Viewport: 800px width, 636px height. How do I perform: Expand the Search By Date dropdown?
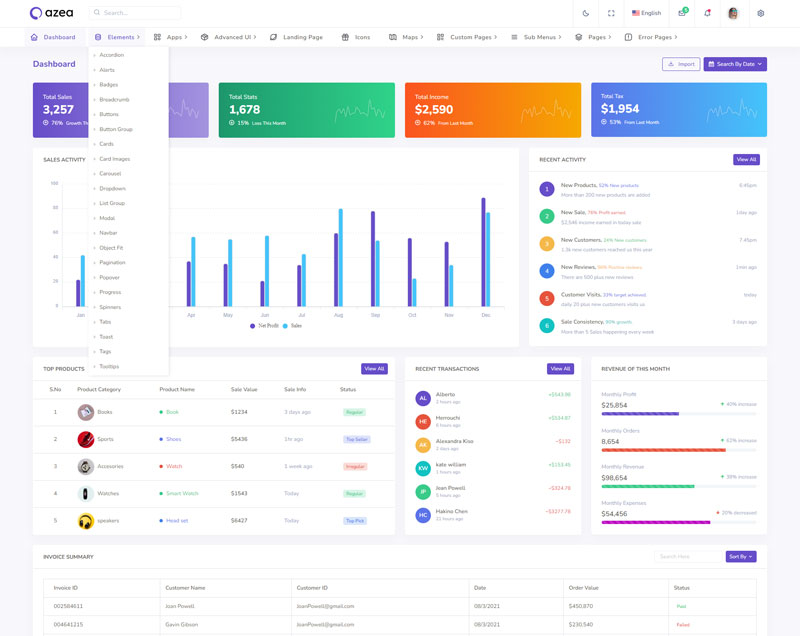click(x=735, y=64)
